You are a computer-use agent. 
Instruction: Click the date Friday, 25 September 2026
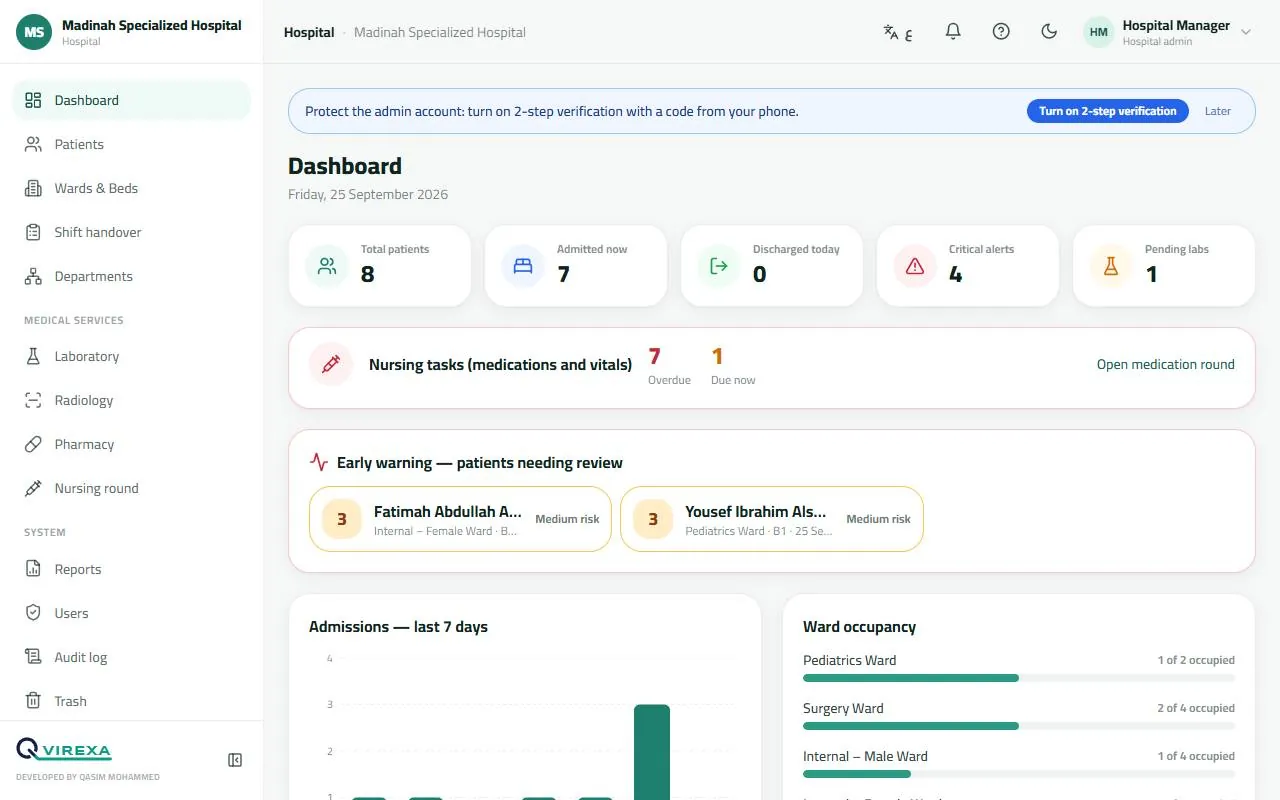click(368, 194)
